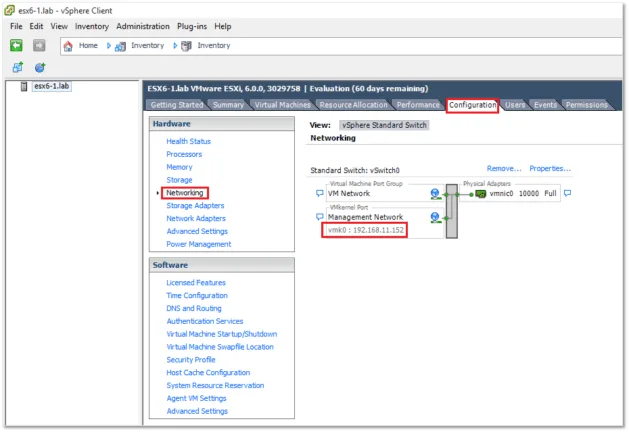Click the Properties... link for vSwitch0
Viewport: 629px width, 432px height.
click(550, 168)
